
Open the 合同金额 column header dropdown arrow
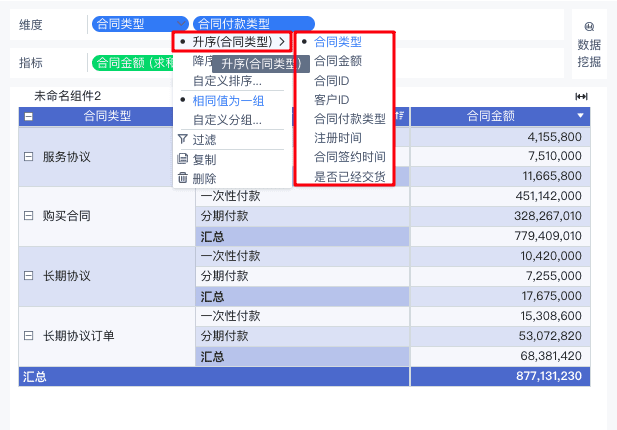(x=580, y=116)
